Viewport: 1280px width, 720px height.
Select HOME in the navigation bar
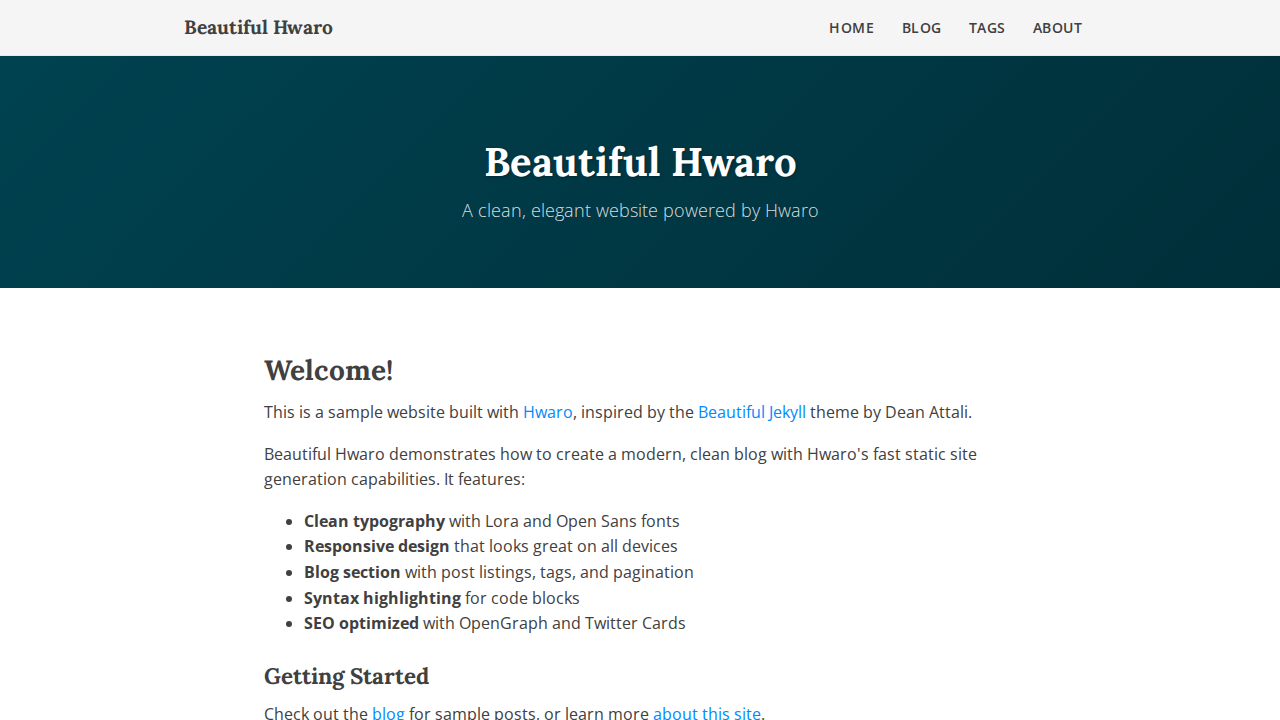point(851,28)
